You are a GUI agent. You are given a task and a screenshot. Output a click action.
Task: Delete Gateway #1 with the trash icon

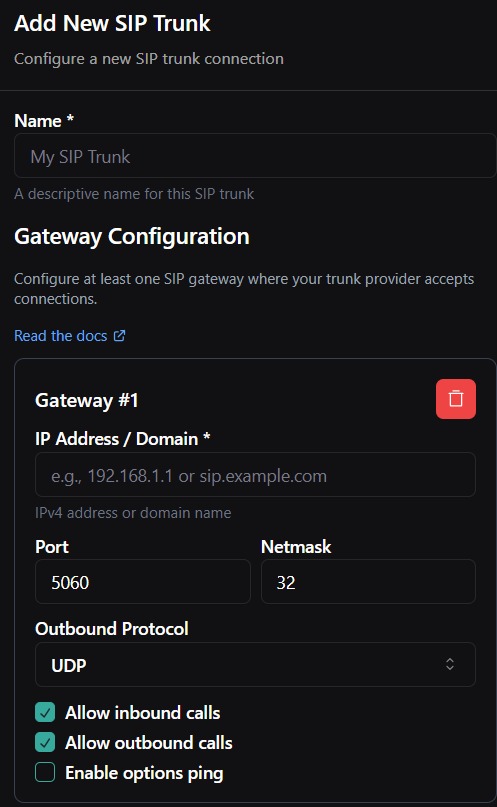(x=455, y=399)
